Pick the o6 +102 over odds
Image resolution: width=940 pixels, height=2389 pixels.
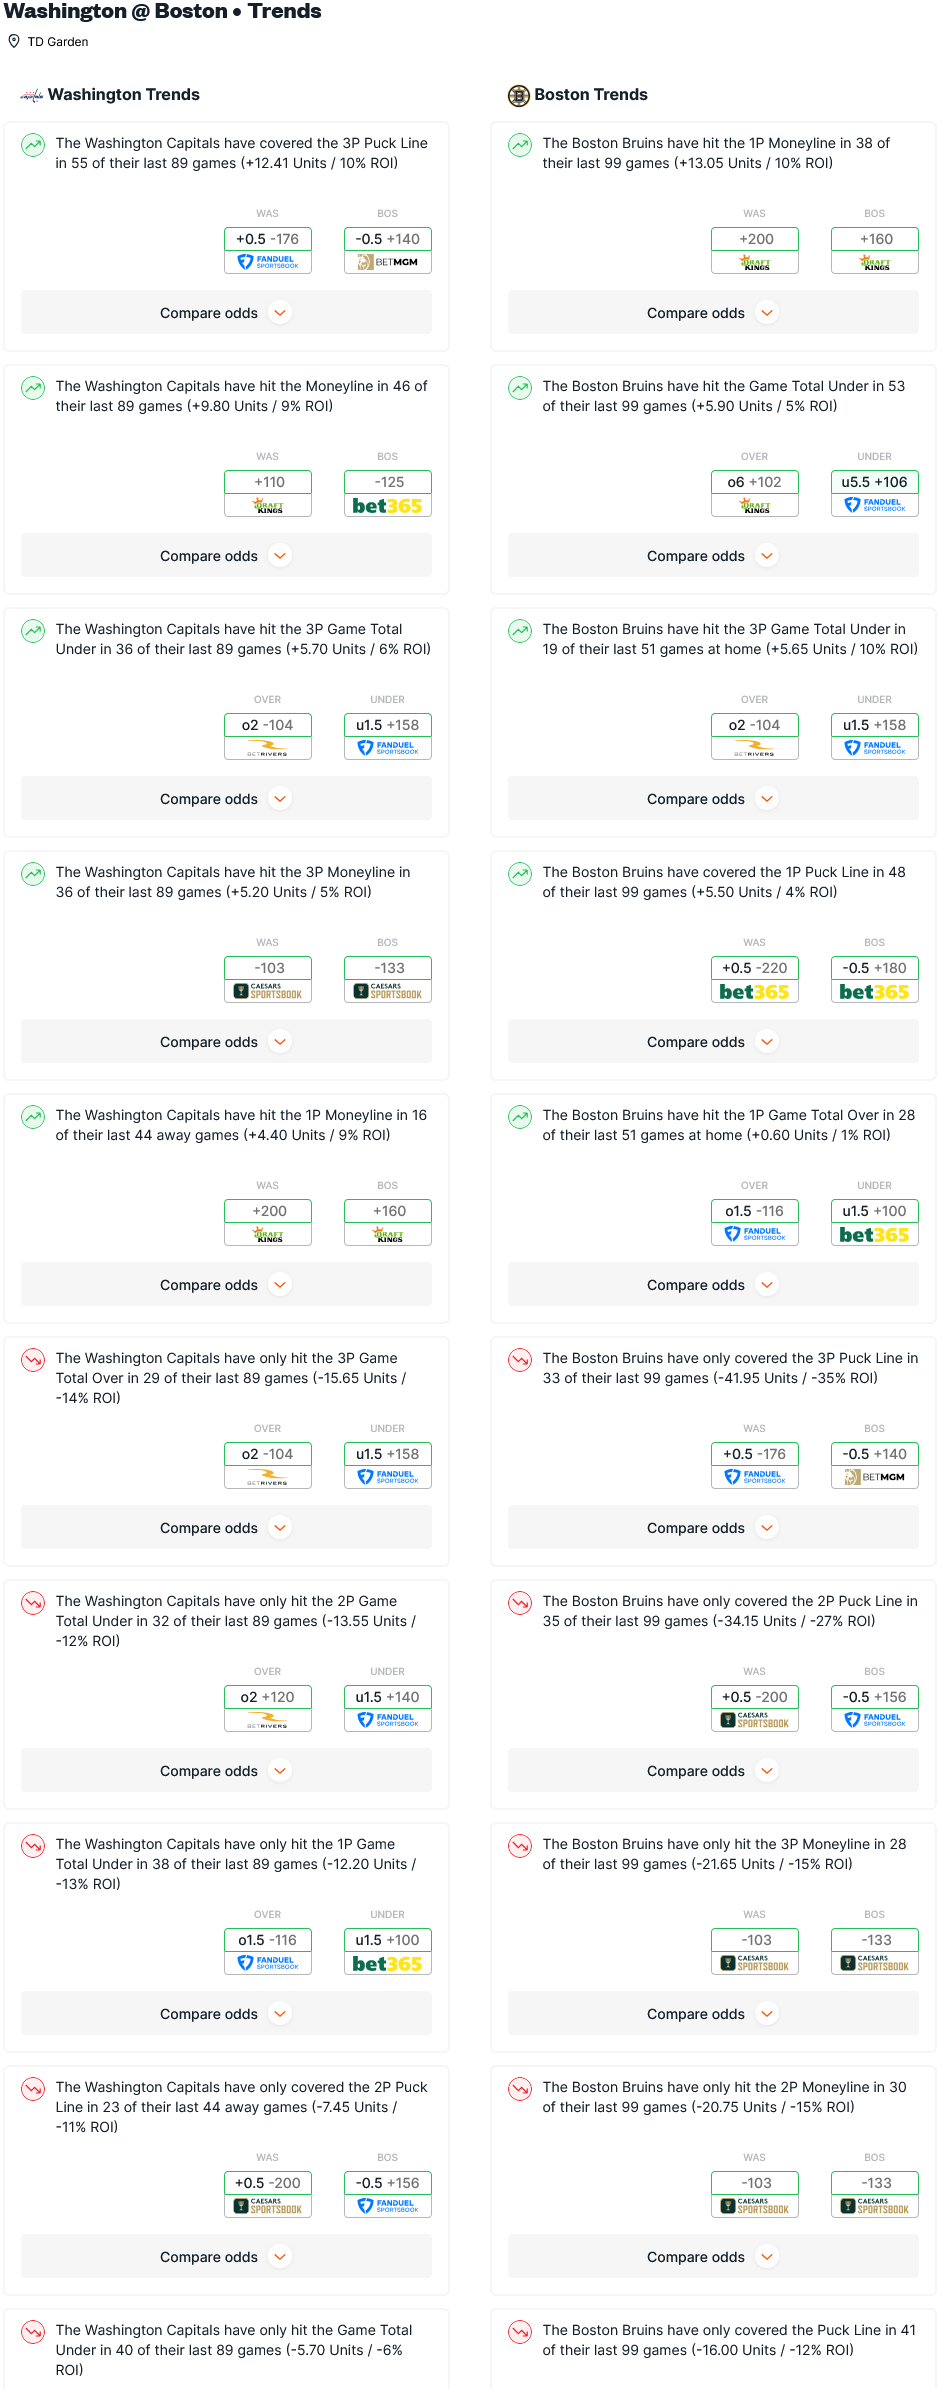pyautogui.click(x=754, y=482)
